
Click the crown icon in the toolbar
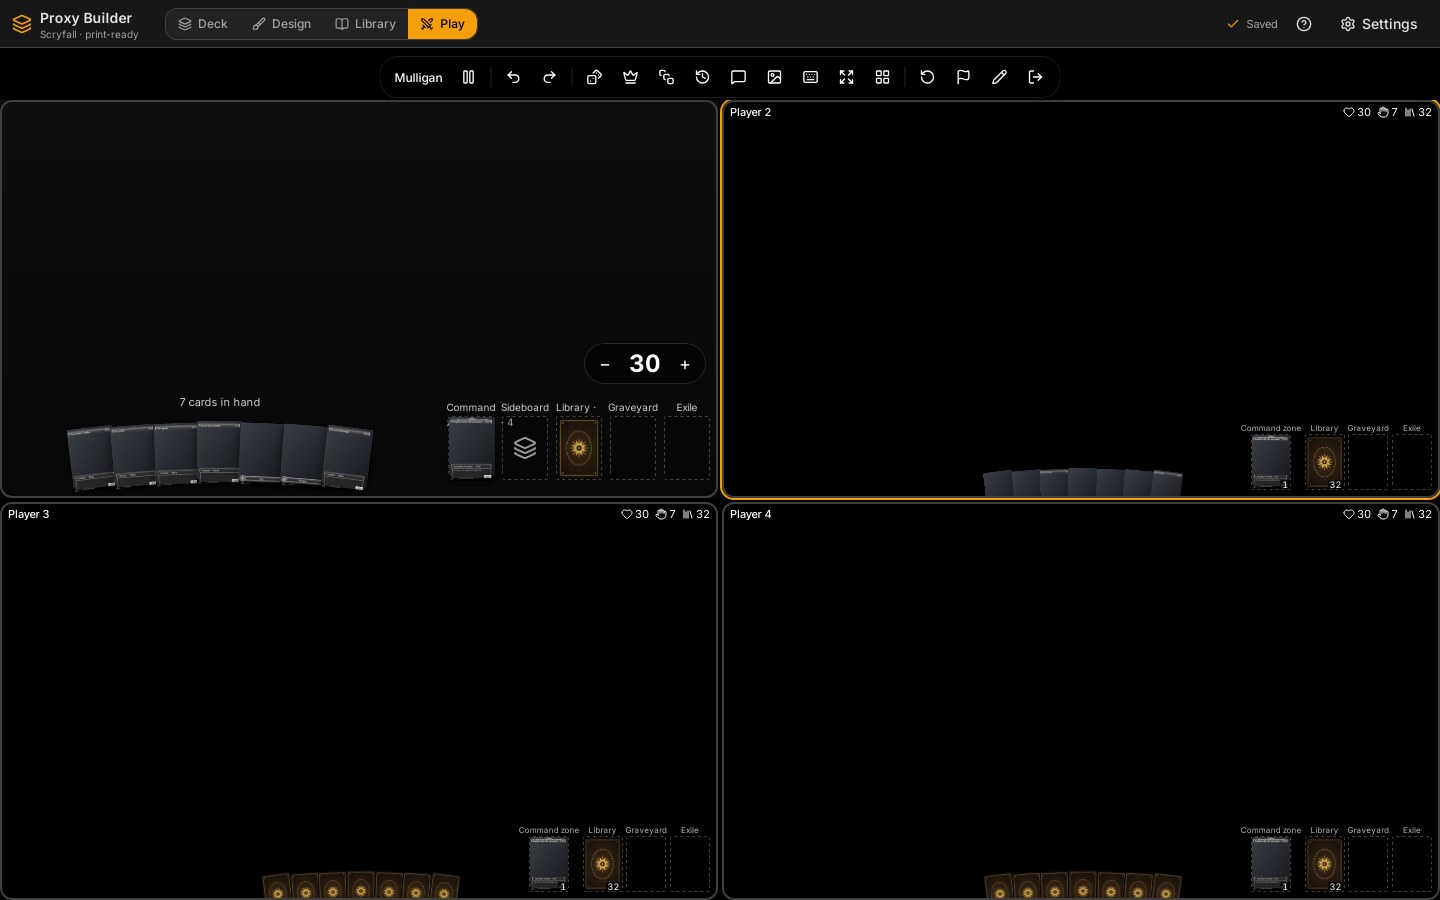[631, 77]
